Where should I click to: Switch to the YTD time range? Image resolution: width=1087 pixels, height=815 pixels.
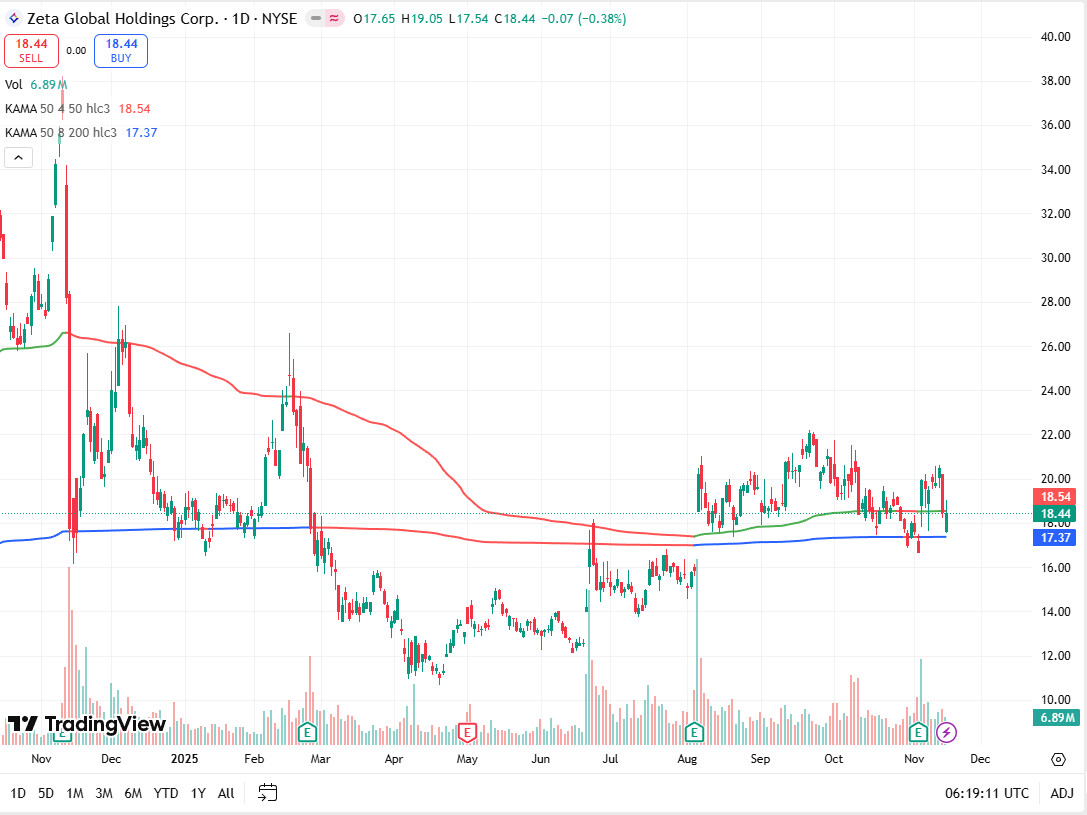(x=166, y=793)
